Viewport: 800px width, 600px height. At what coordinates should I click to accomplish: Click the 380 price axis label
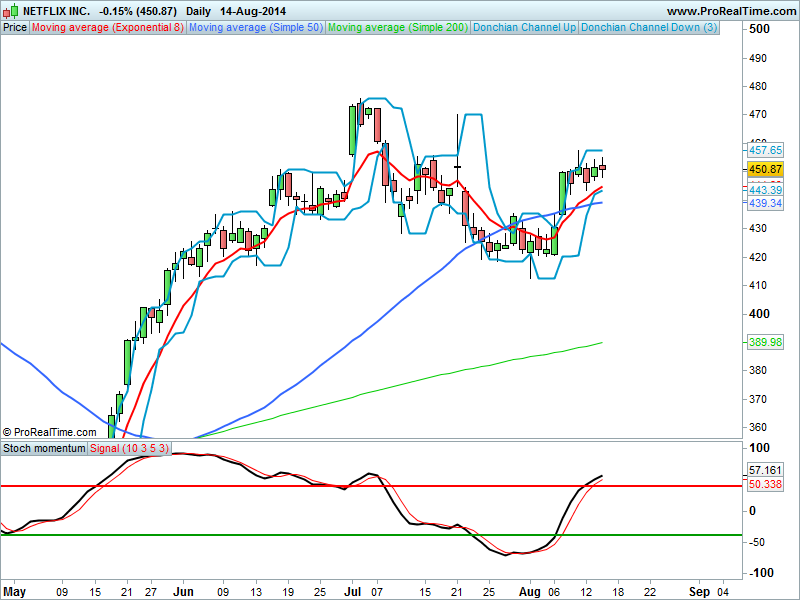[x=758, y=370]
